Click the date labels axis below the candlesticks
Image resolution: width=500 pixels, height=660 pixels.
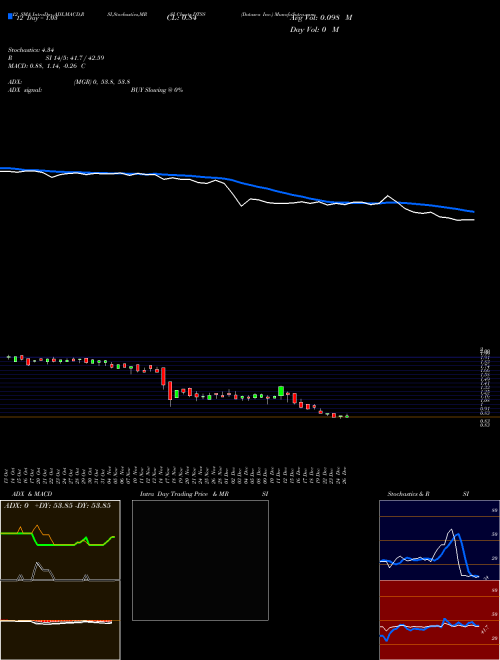click(176, 475)
